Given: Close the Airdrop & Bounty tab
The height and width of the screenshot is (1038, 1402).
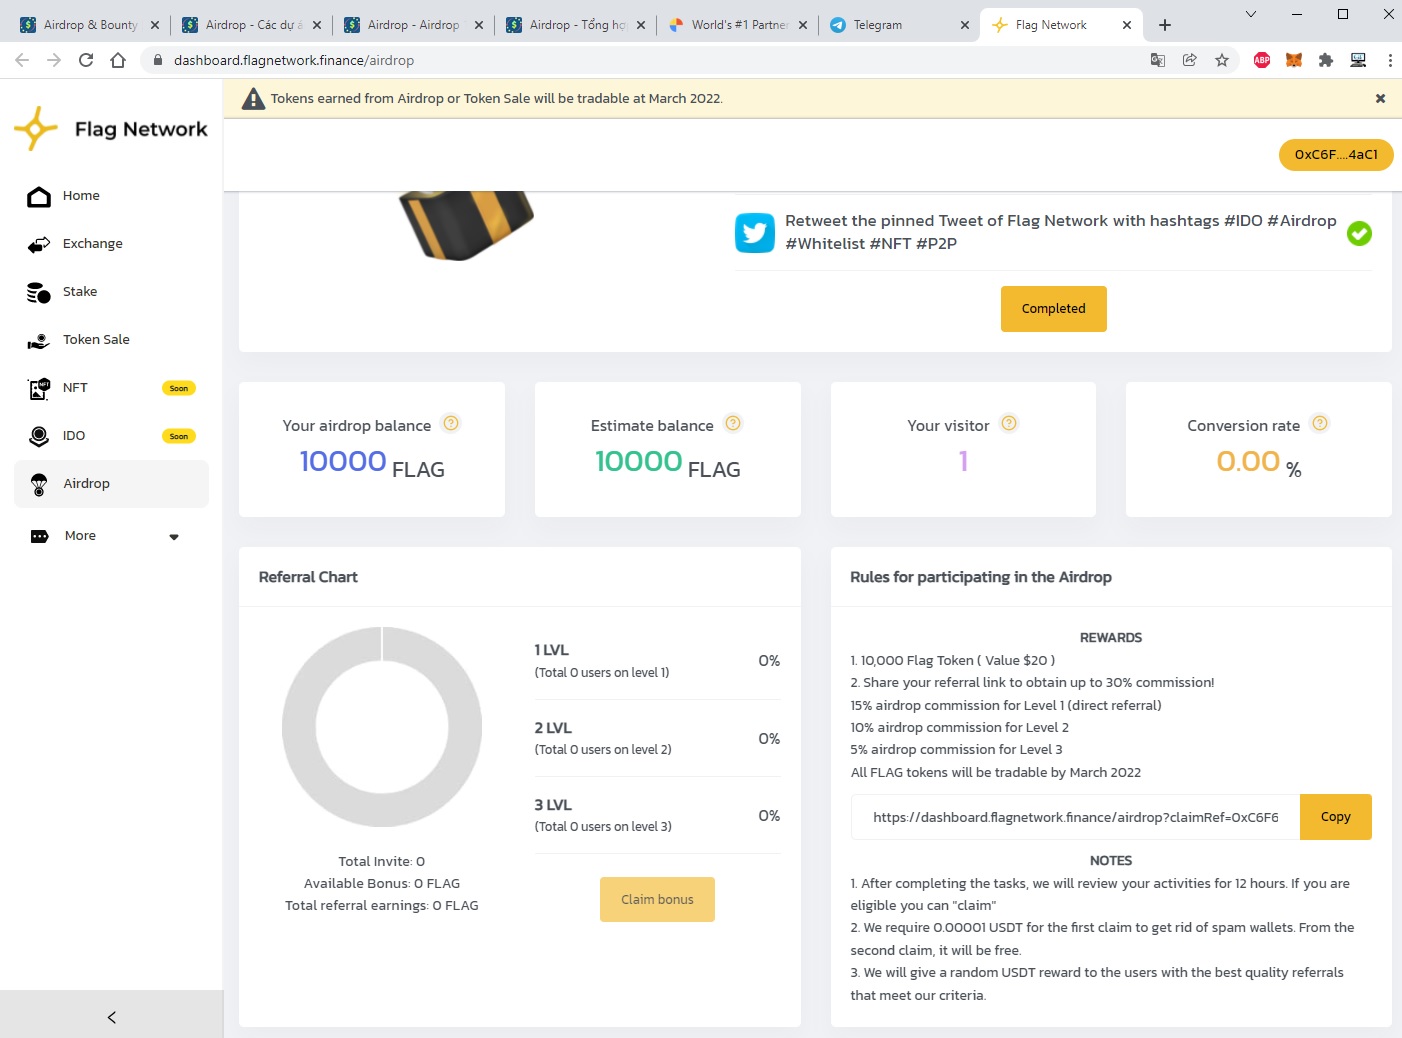Looking at the screenshot, I should point(154,25).
